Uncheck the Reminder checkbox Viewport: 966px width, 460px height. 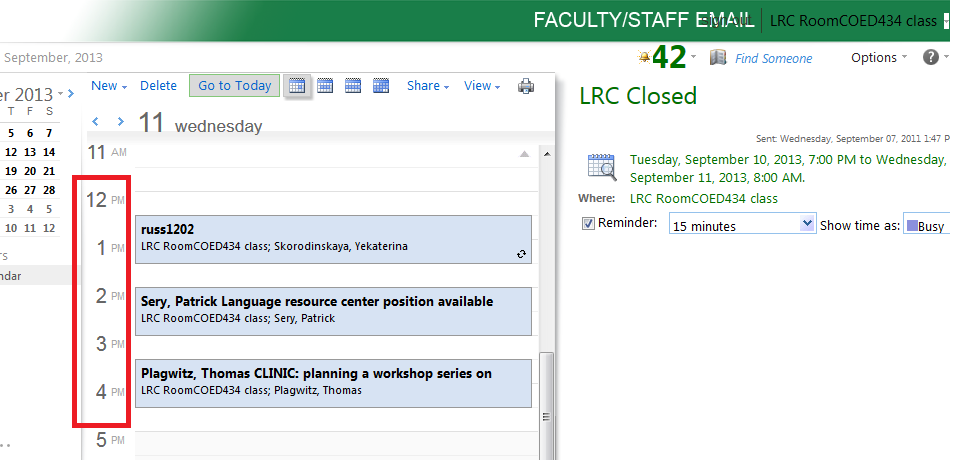pos(588,223)
